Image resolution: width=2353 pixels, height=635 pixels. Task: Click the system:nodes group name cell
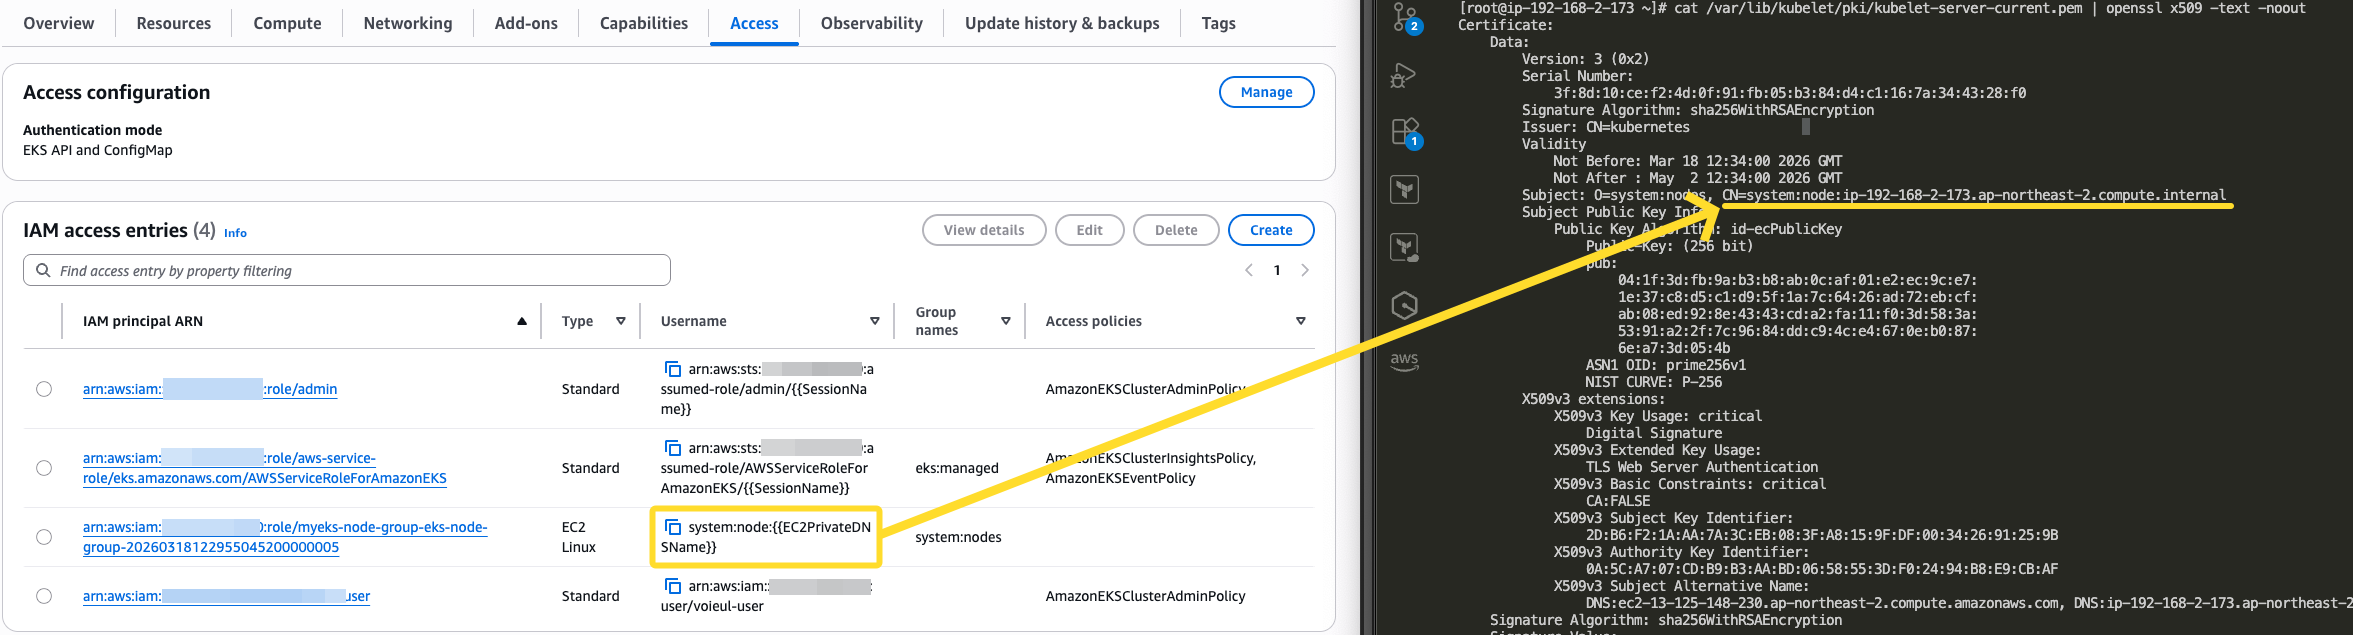click(958, 537)
